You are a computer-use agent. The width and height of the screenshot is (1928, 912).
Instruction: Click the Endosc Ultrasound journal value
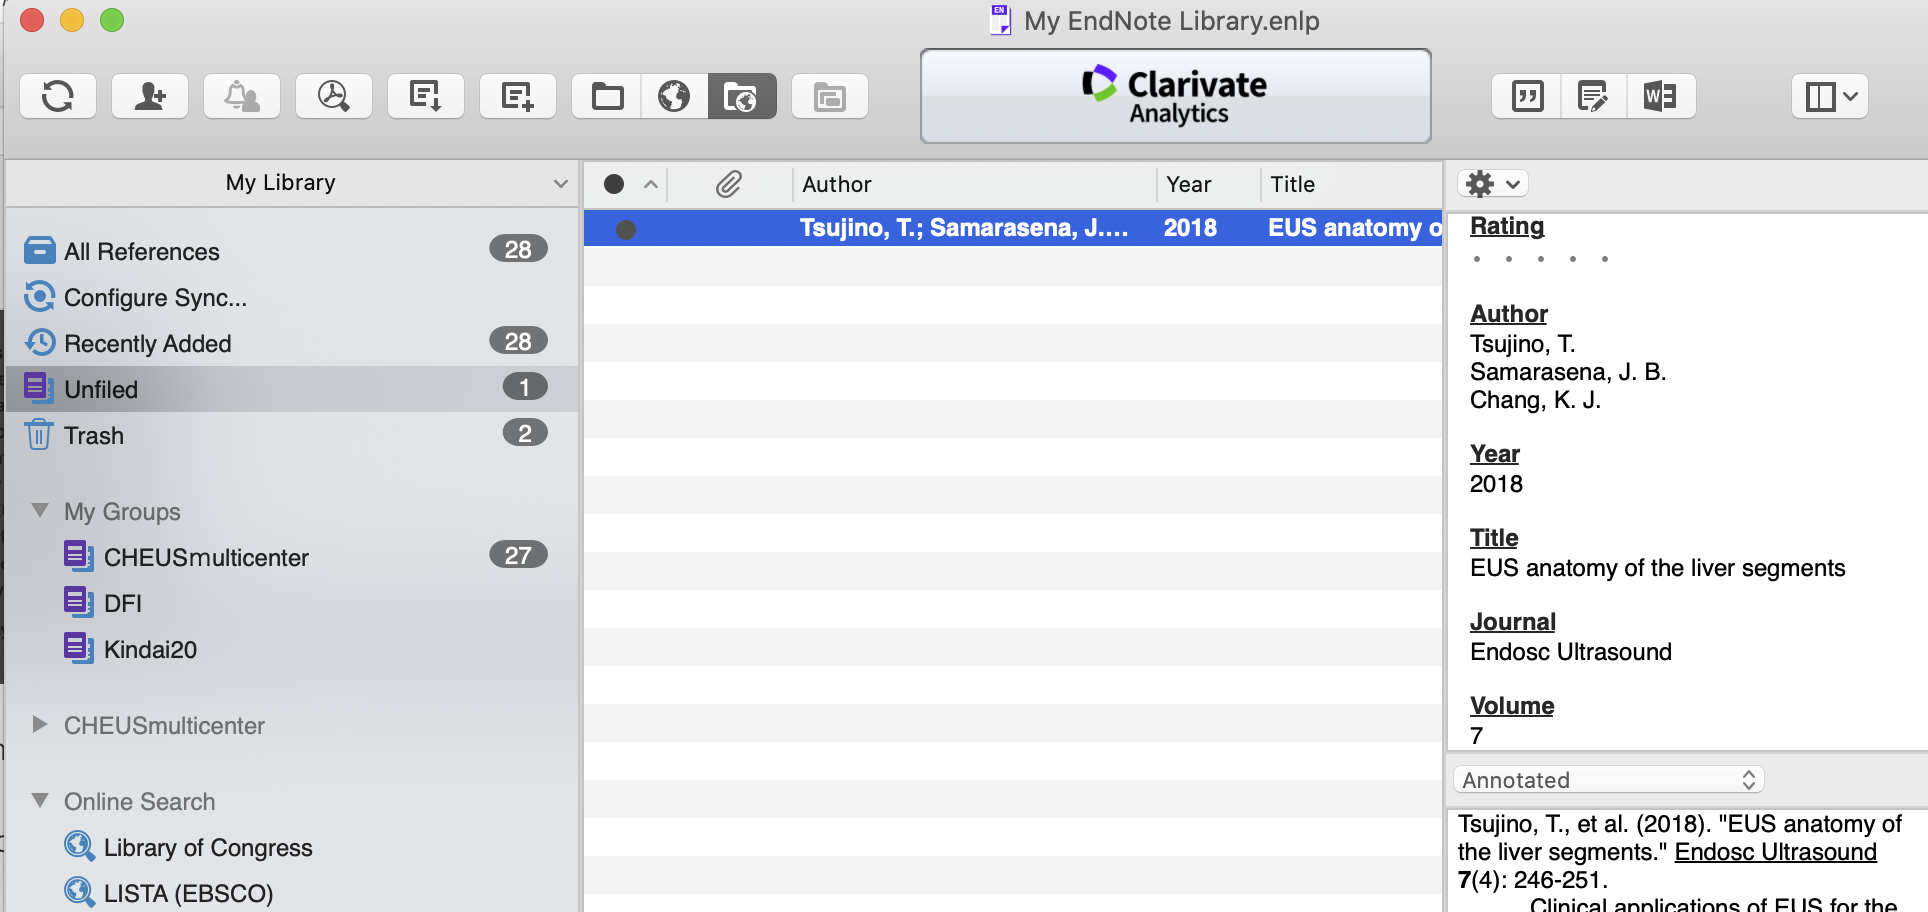tap(1570, 652)
